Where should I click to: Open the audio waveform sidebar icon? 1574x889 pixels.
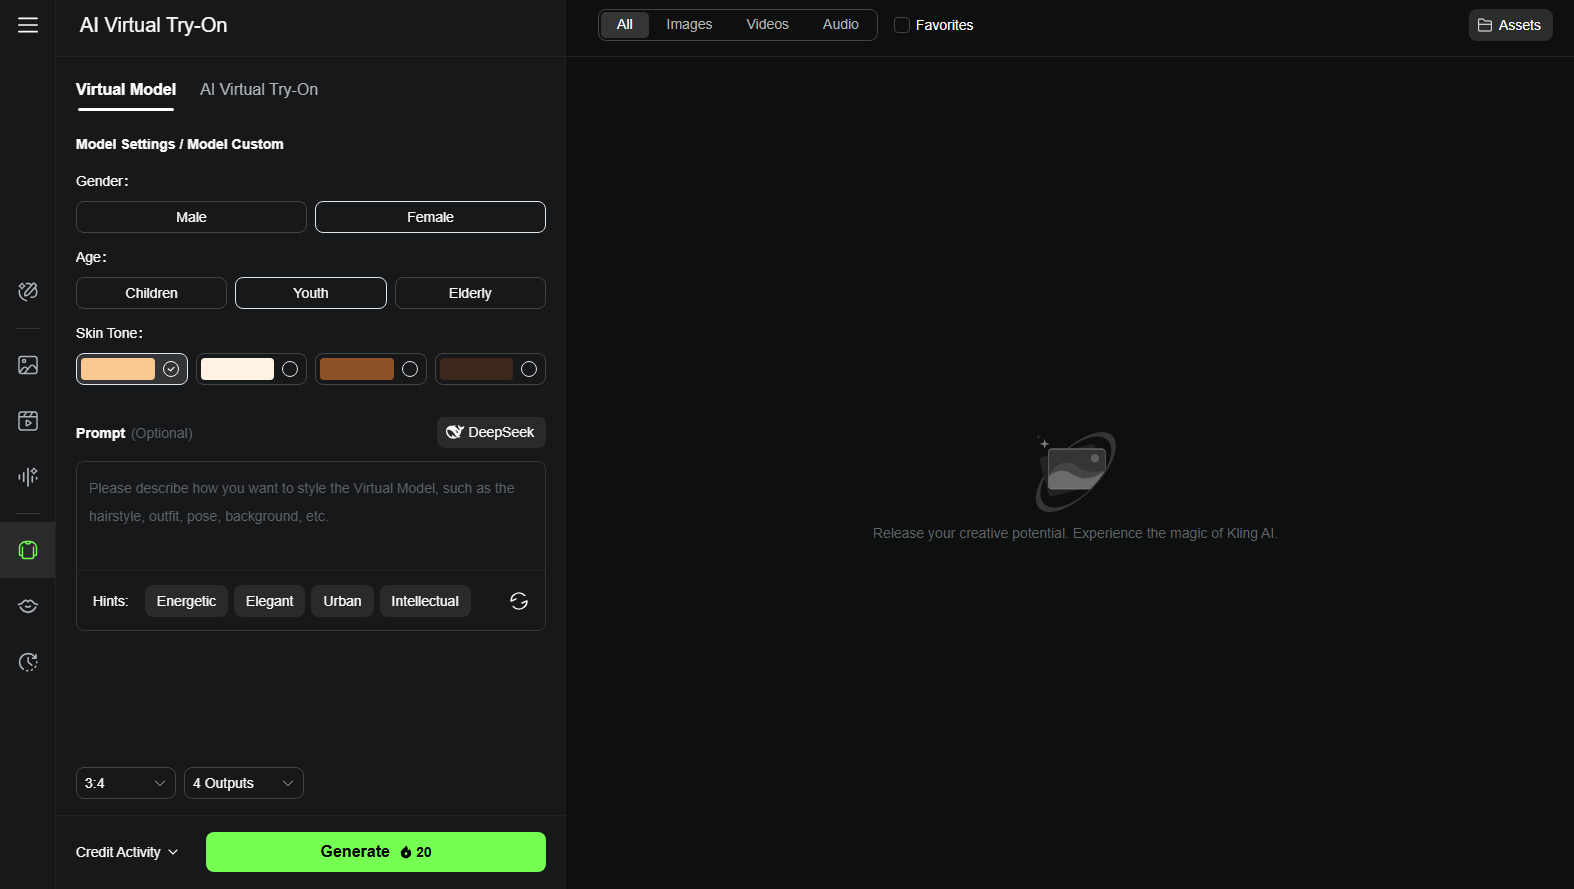[28, 477]
